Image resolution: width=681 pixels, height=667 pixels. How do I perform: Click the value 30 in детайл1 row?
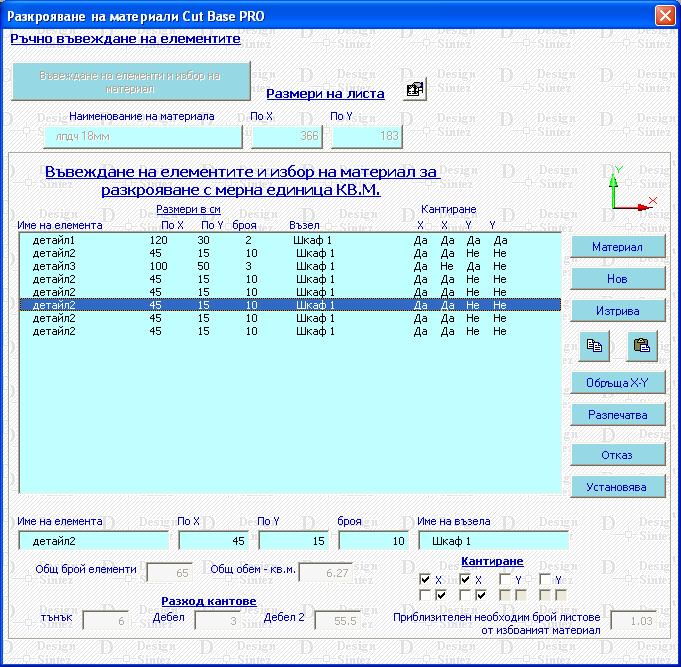[203, 240]
